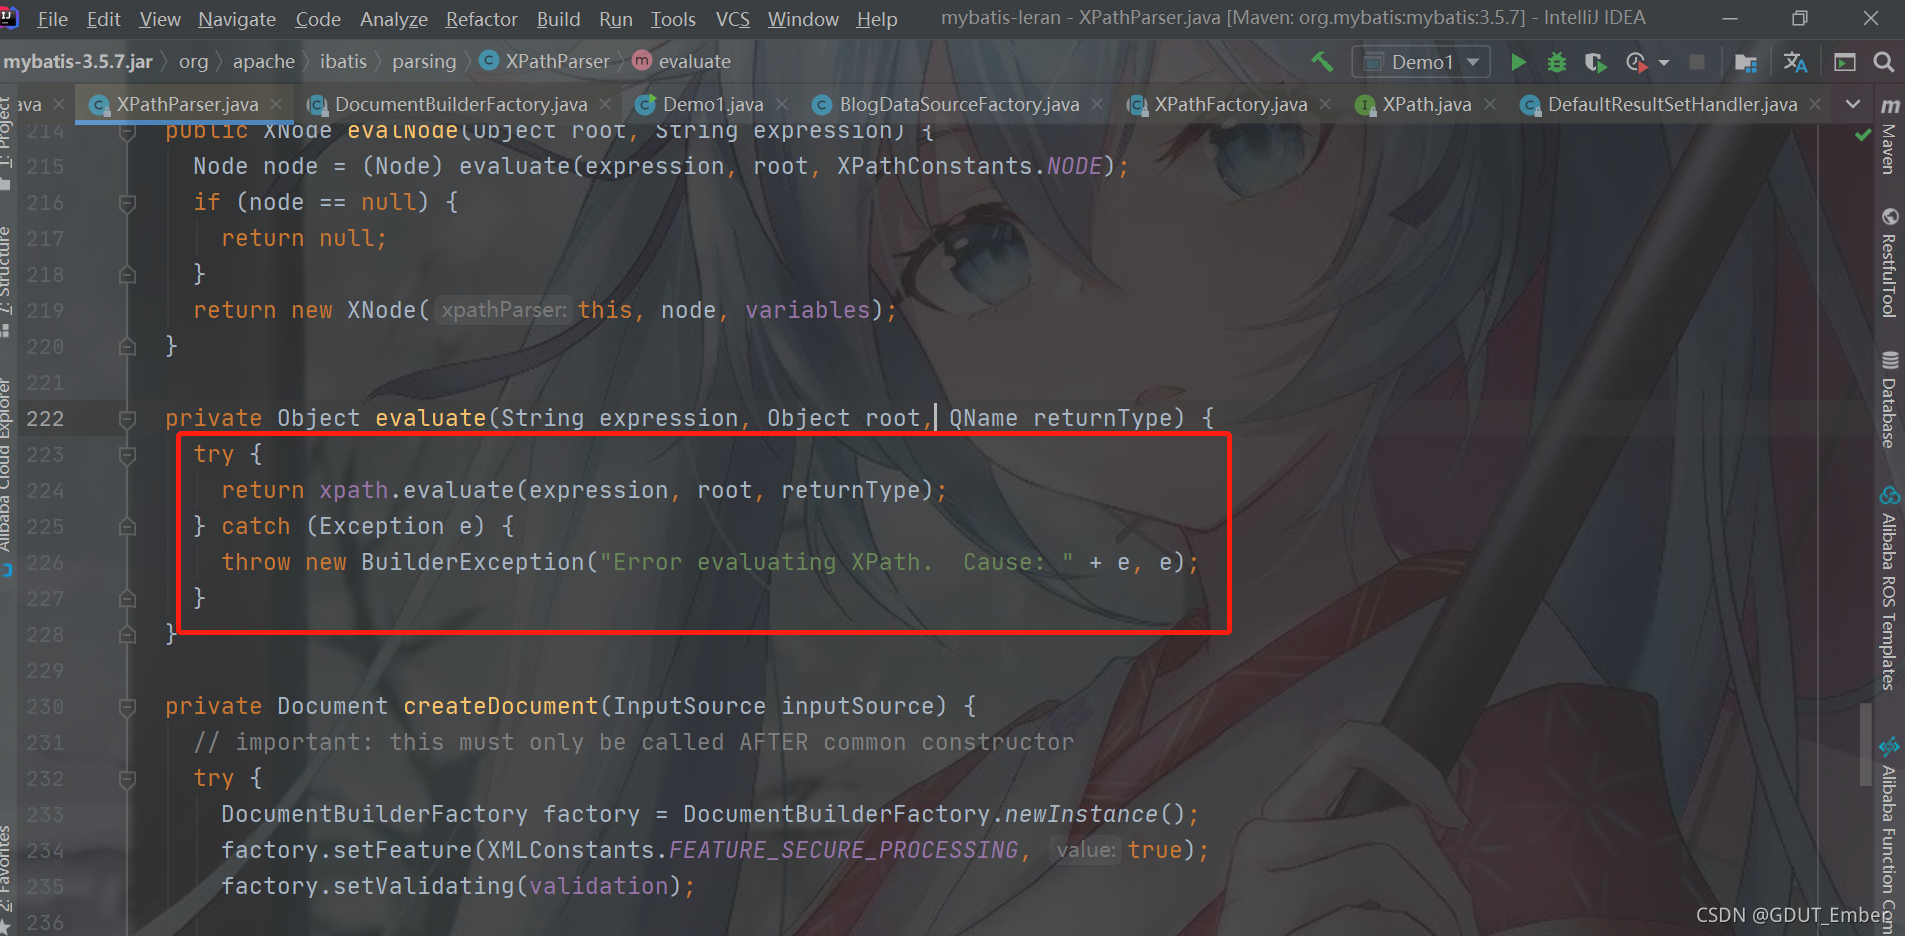Click the grayed-out Stop button
Image resolution: width=1905 pixels, height=936 pixels.
(1697, 62)
